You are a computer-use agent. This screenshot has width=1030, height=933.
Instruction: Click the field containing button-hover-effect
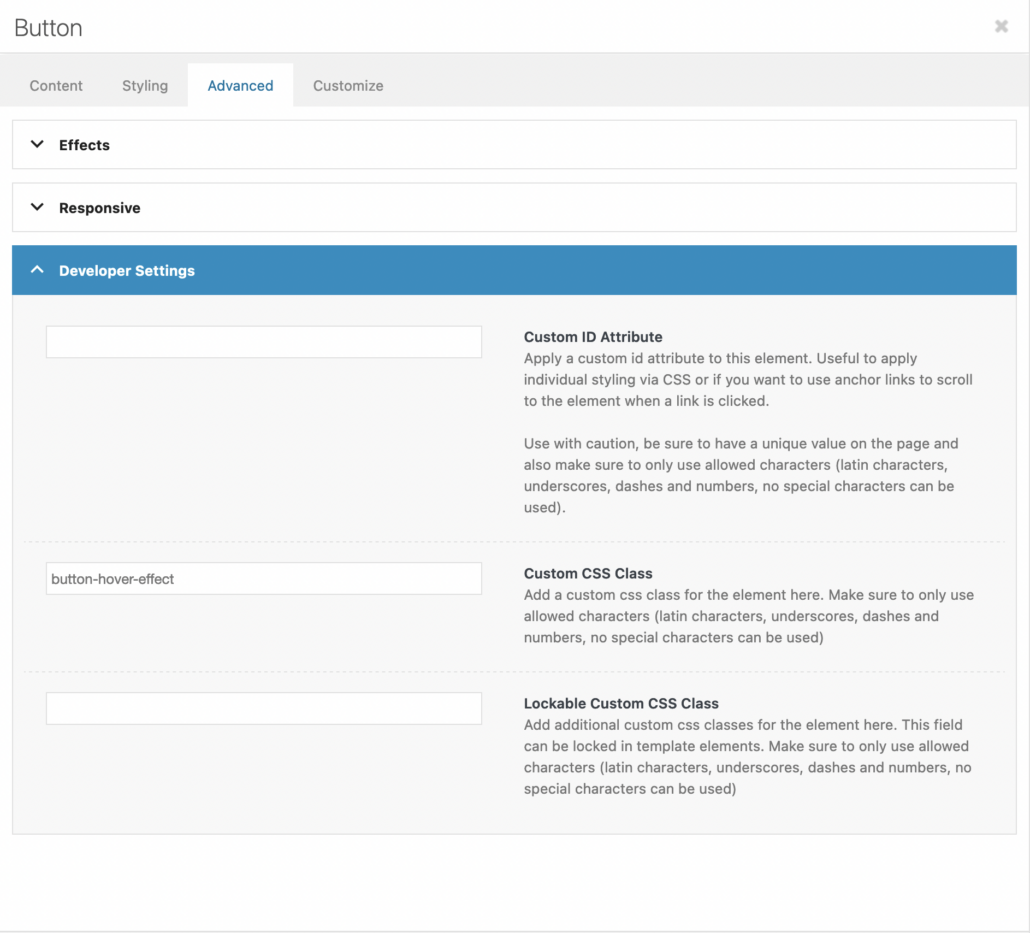[x=263, y=578]
